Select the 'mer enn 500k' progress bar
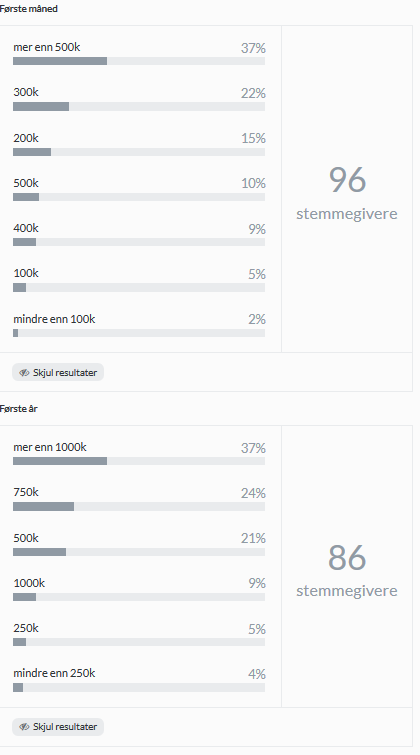Viewport: 420px width, 755px height. pyautogui.click(x=139, y=61)
